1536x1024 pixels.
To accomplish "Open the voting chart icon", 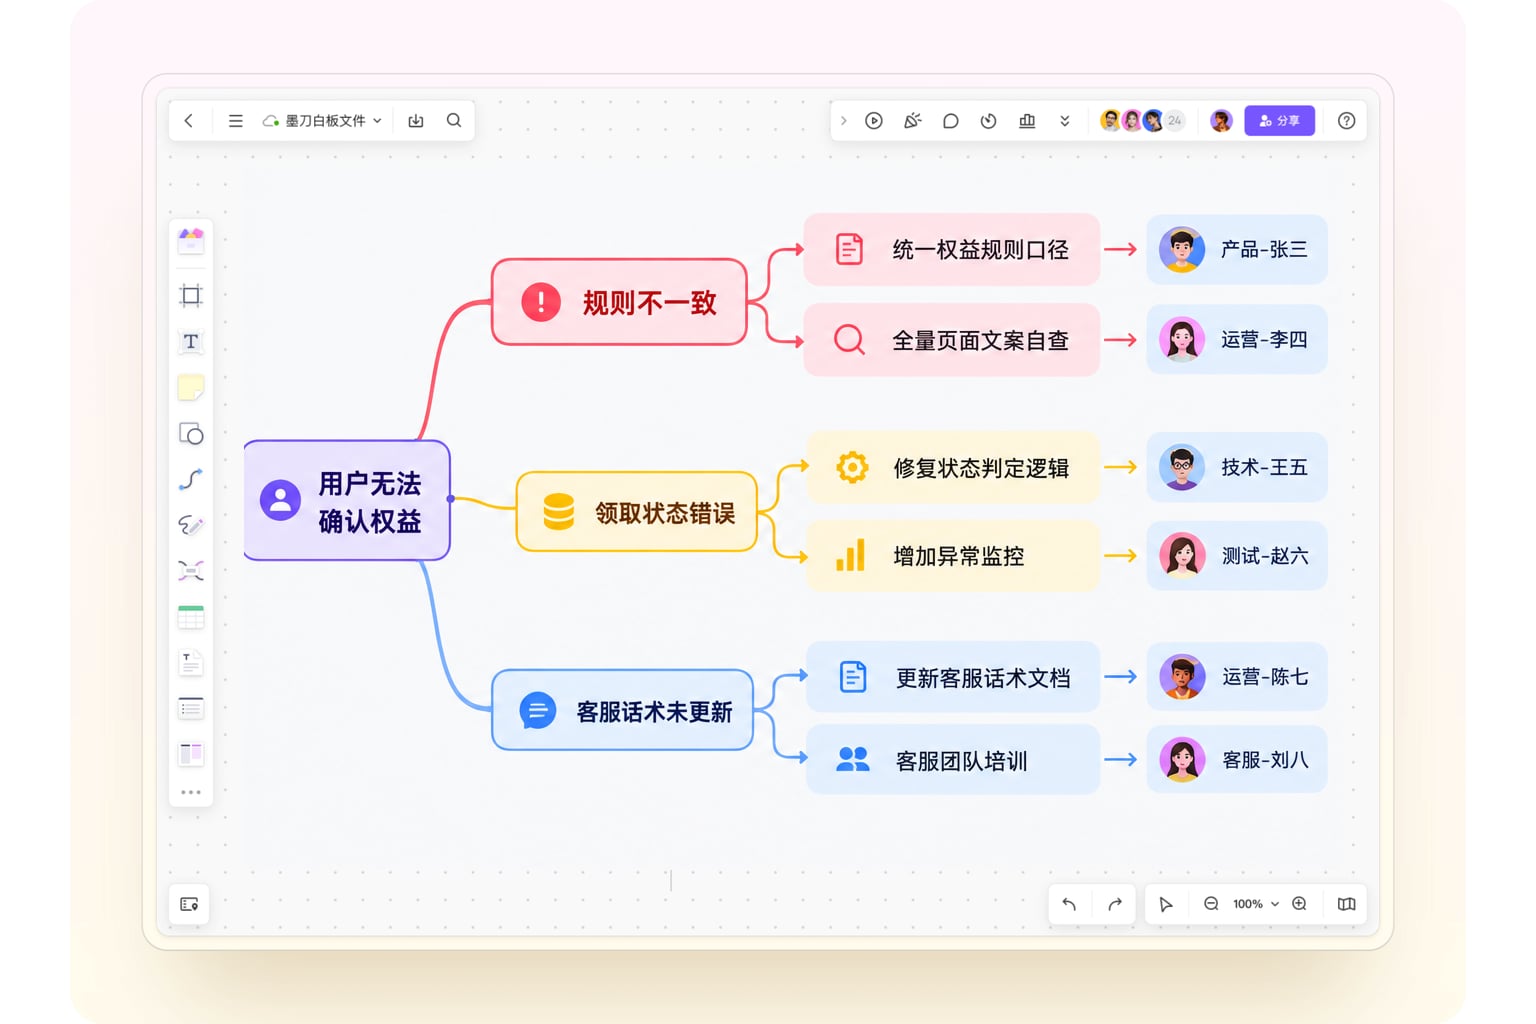I will coord(1027,121).
